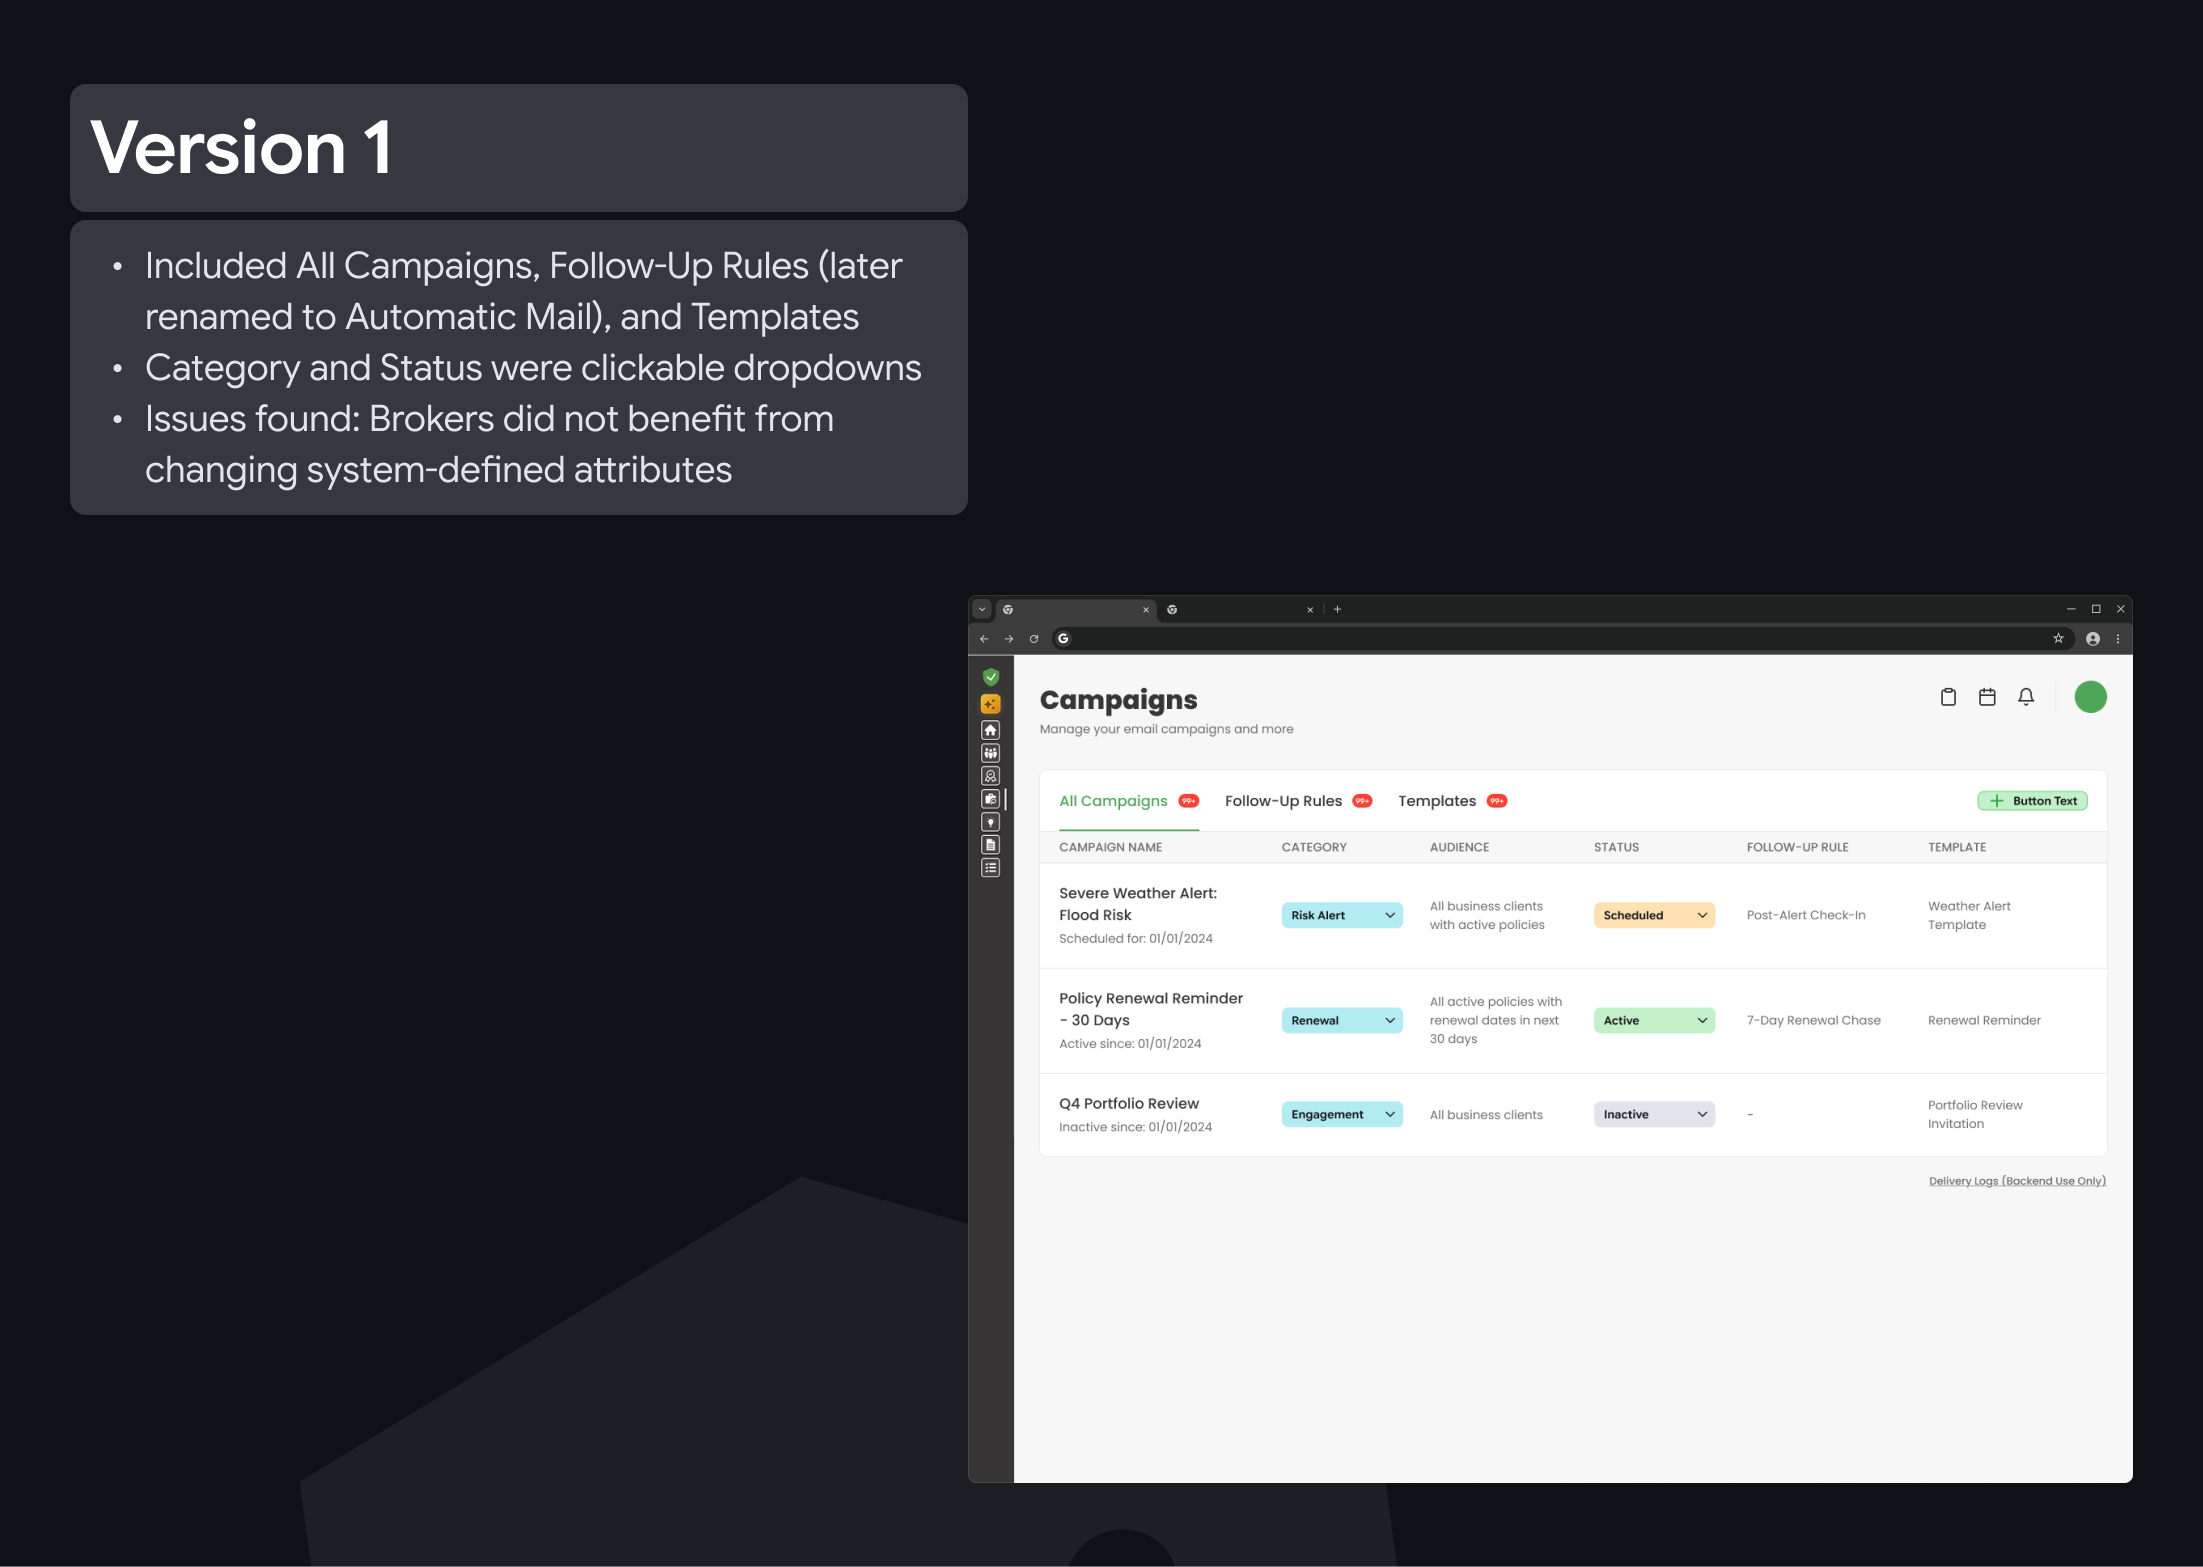Switch to the Templates tab
The width and height of the screenshot is (2203, 1567).
click(1436, 801)
